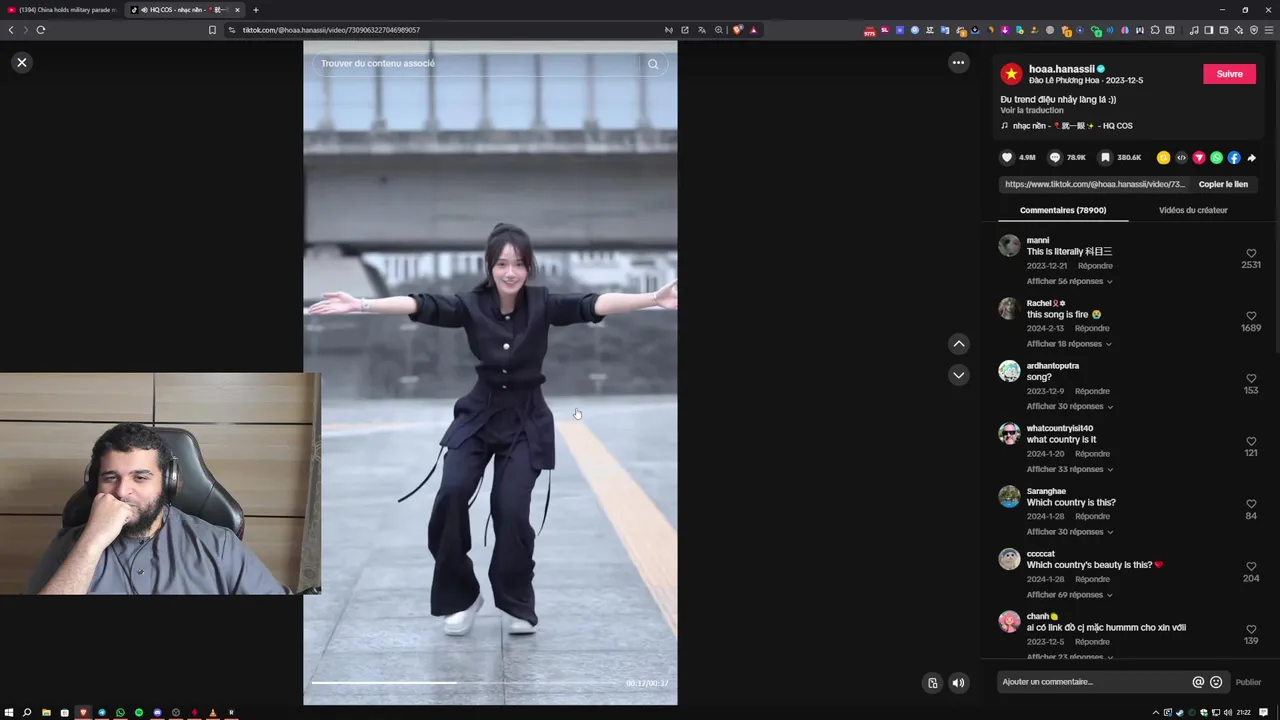The width and height of the screenshot is (1280, 720).
Task: Click the Suivre follow button
Action: tap(1229, 74)
